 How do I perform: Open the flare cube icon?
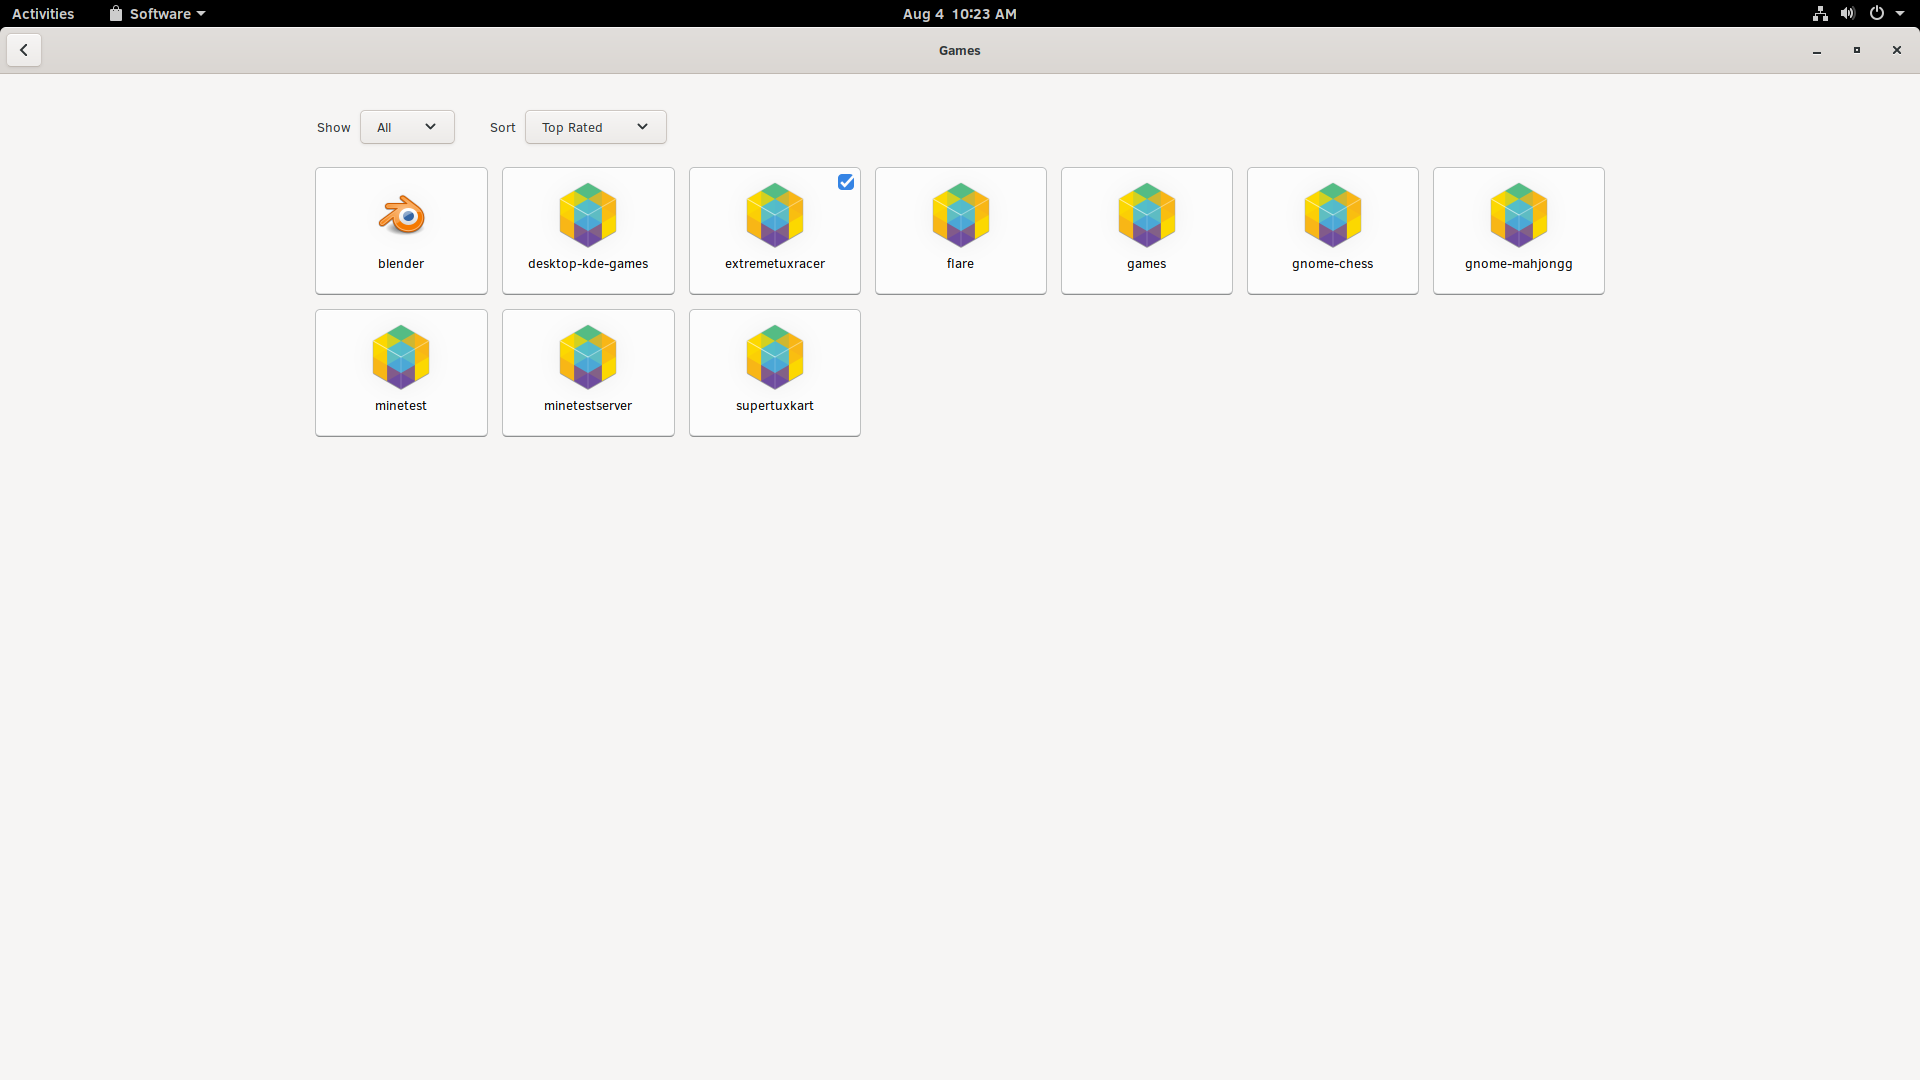click(x=961, y=215)
